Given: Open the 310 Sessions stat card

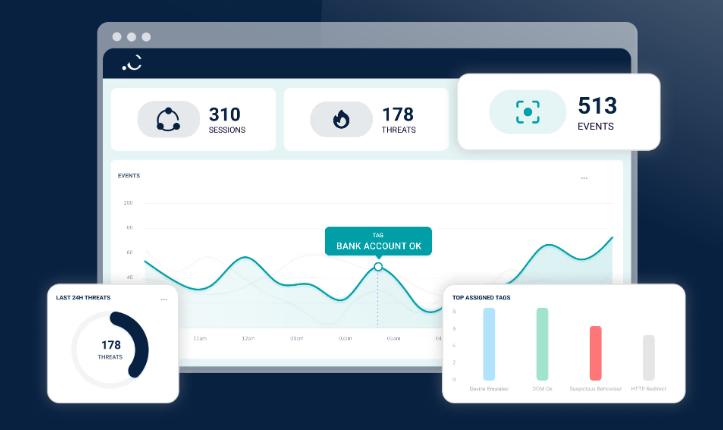Looking at the screenshot, I should [193, 119].
